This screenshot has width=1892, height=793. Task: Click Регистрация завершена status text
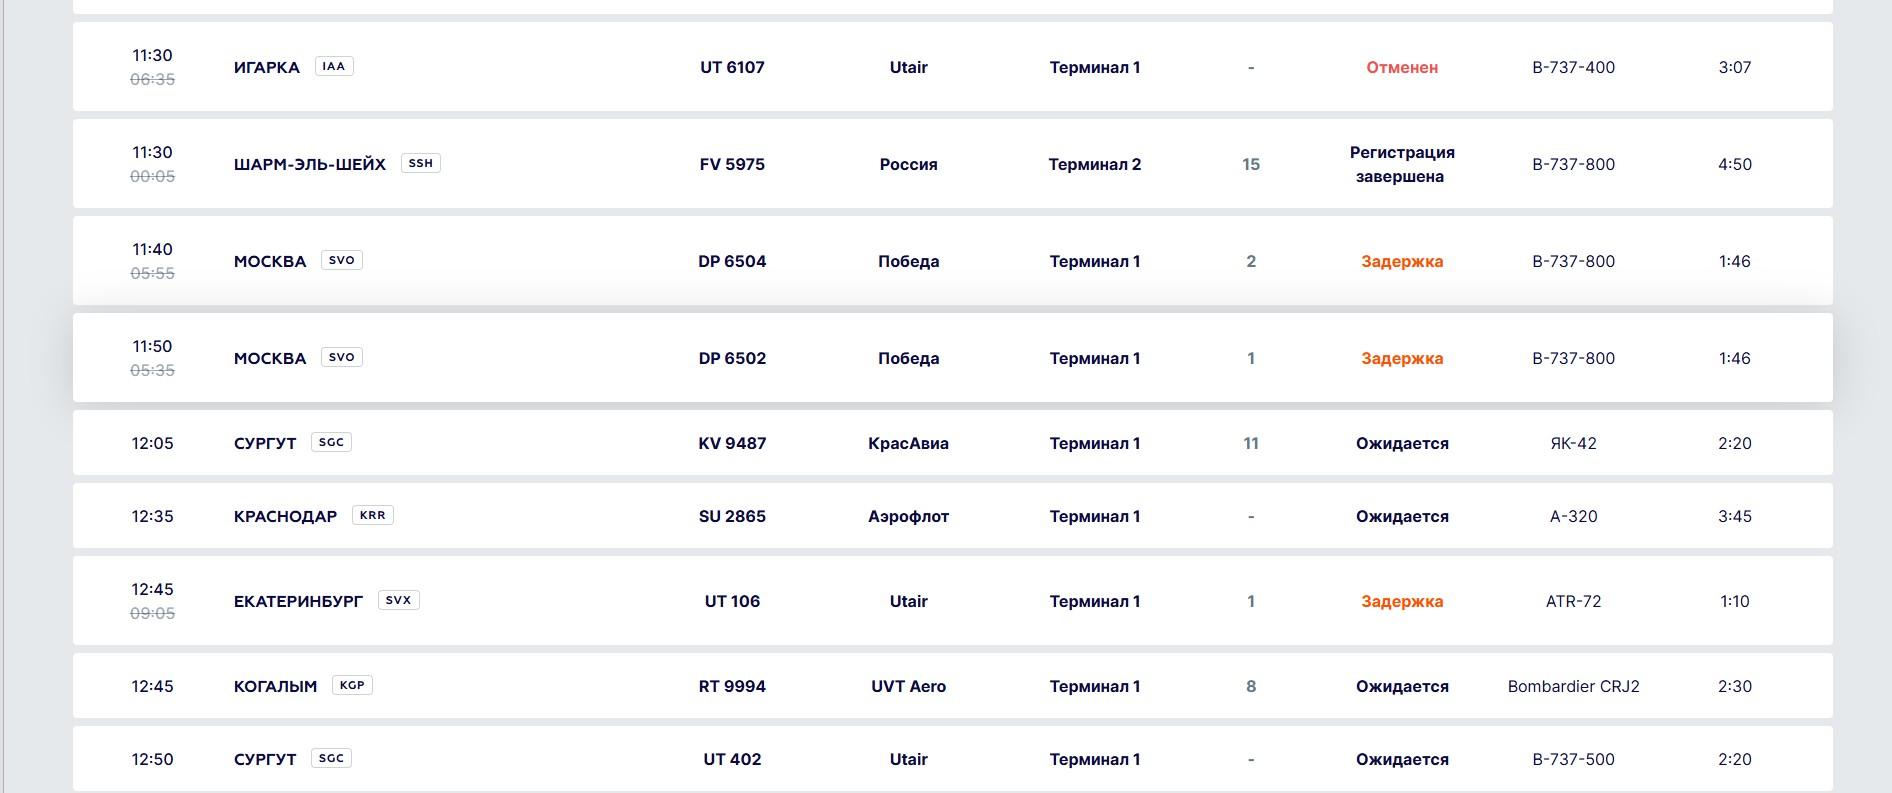coord(1402,164)
